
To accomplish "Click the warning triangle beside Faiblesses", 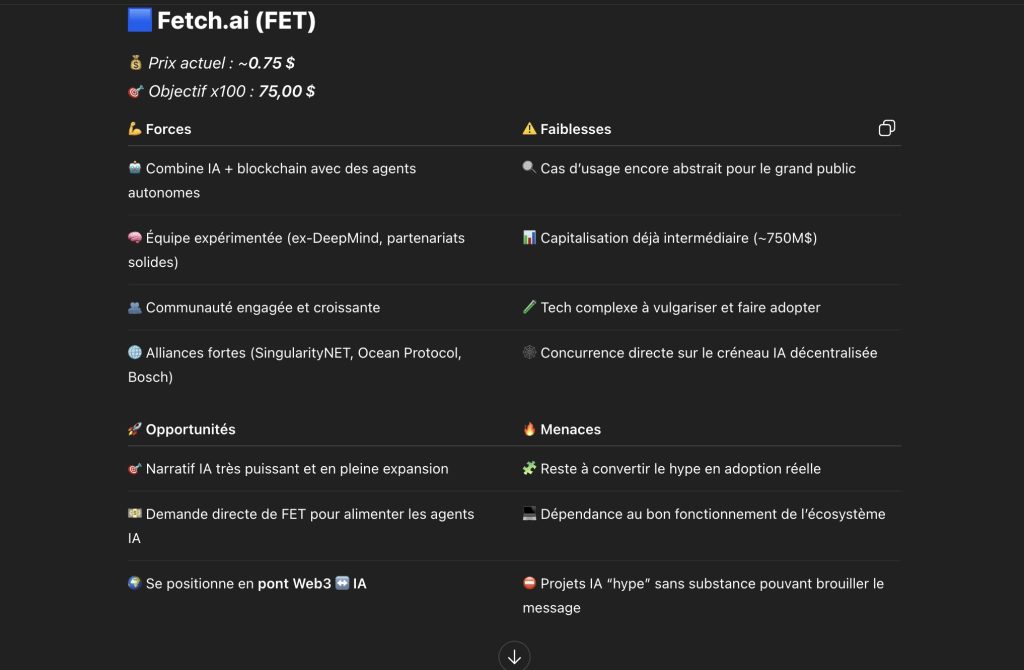I will coord(529,129).
